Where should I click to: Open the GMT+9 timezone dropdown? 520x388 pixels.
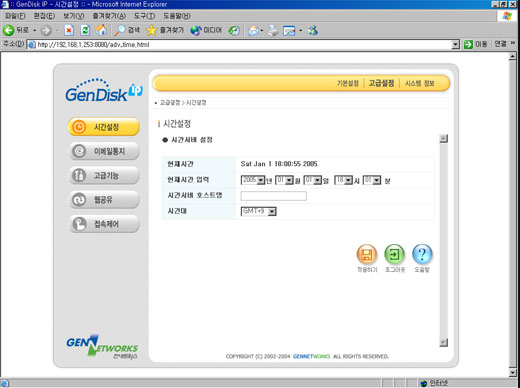[x=259, y=211]
